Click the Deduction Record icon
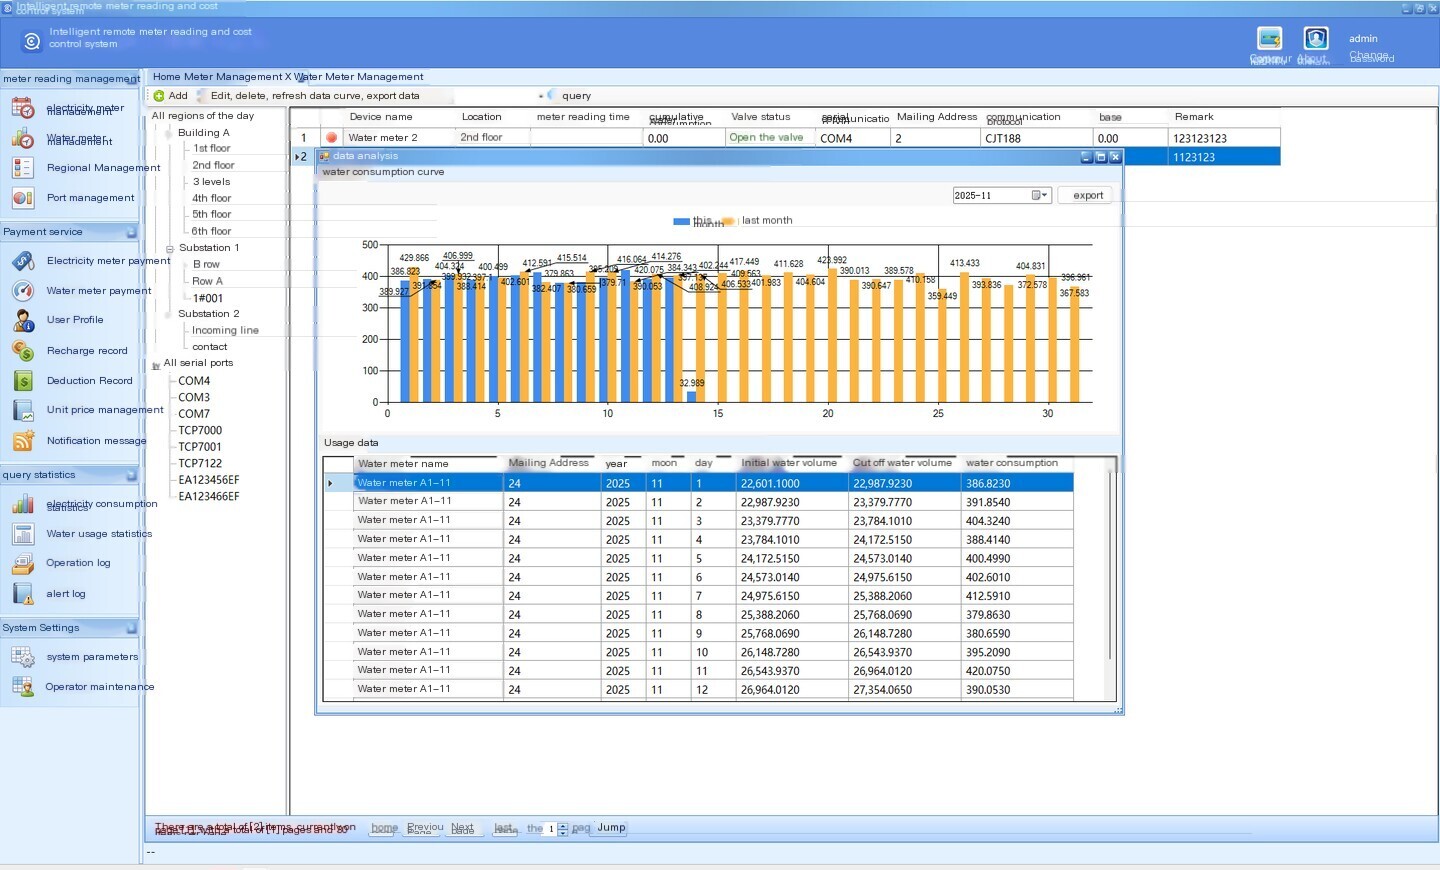The height and width of the screenshot is (870, 1440). pyautogui.click(x=23, y=381)
